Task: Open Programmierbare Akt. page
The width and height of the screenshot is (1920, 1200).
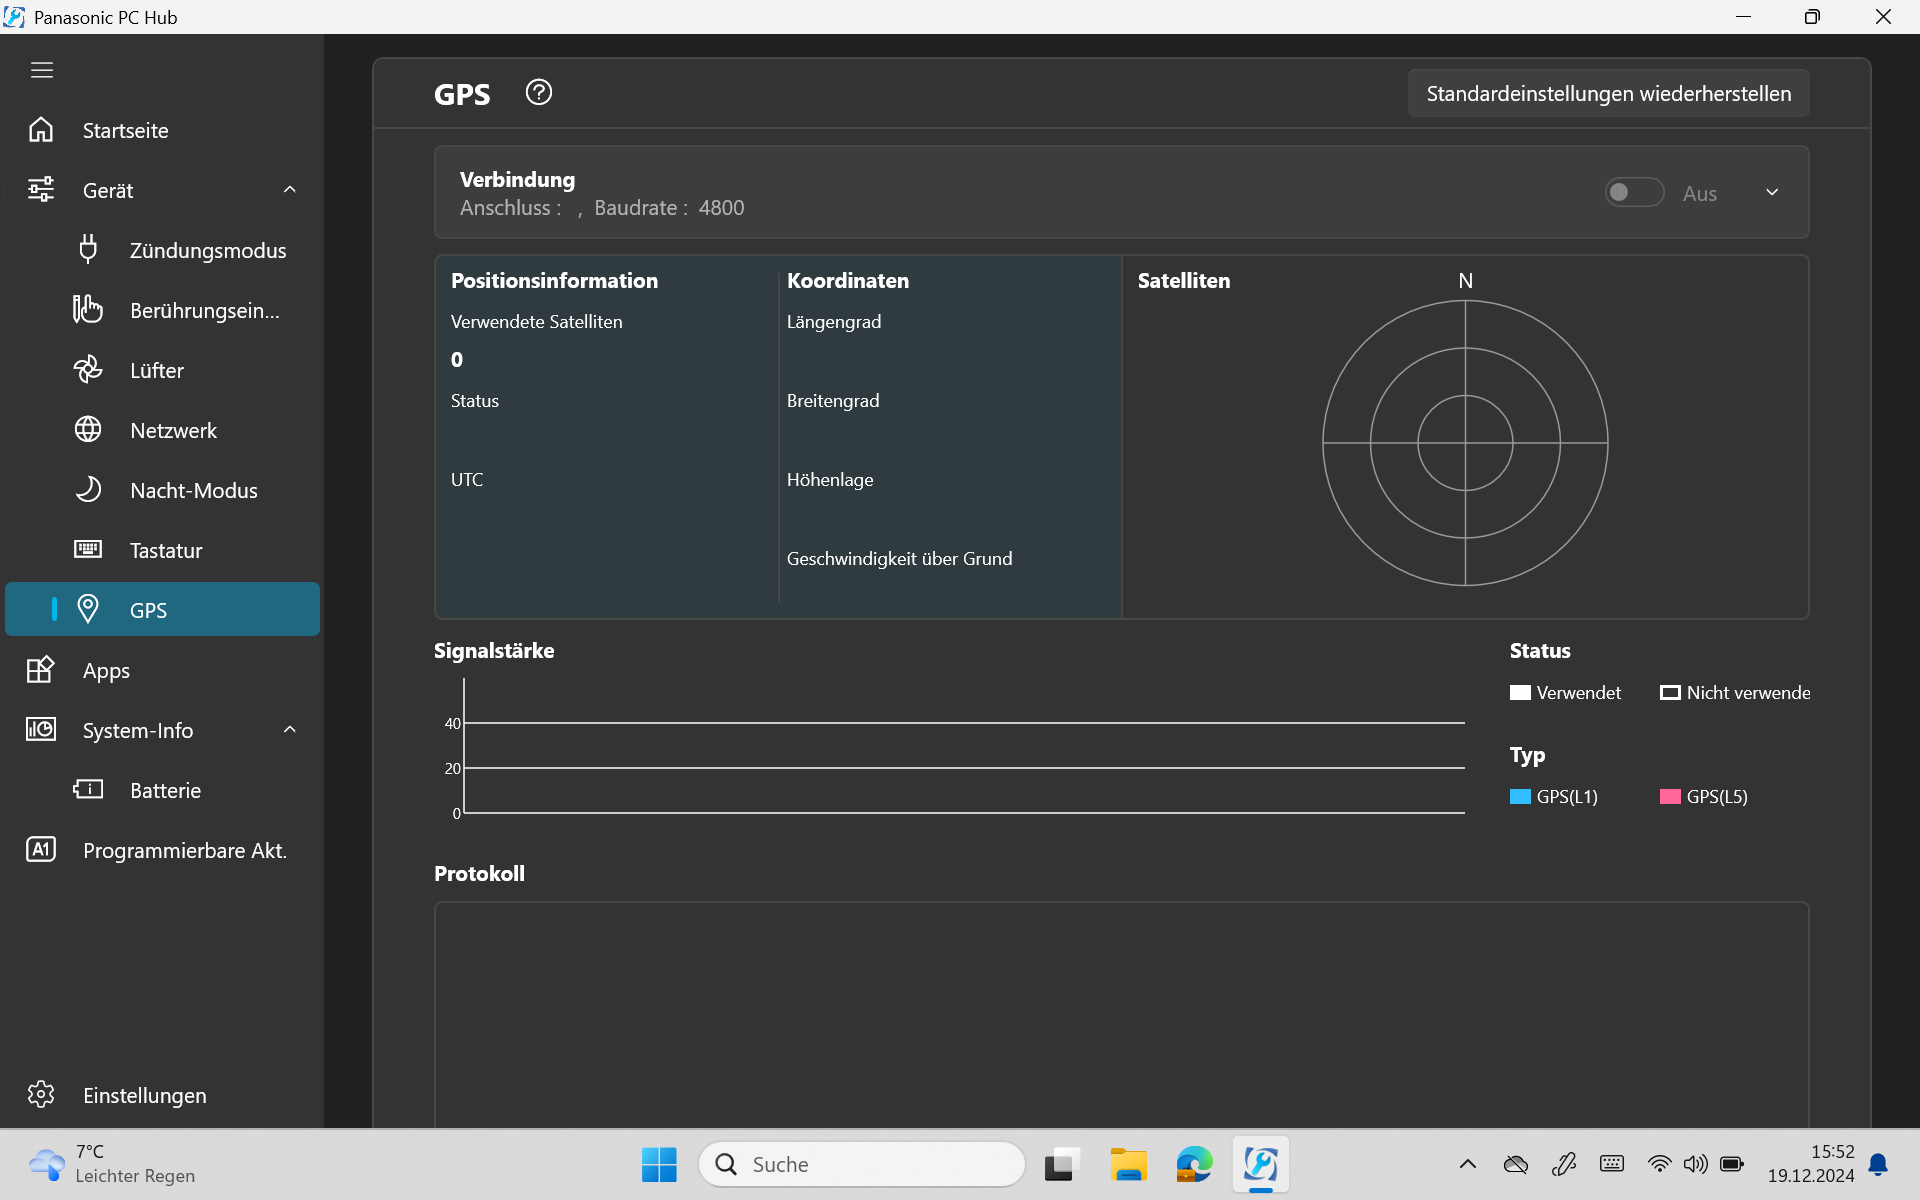Action: (184, 851)
